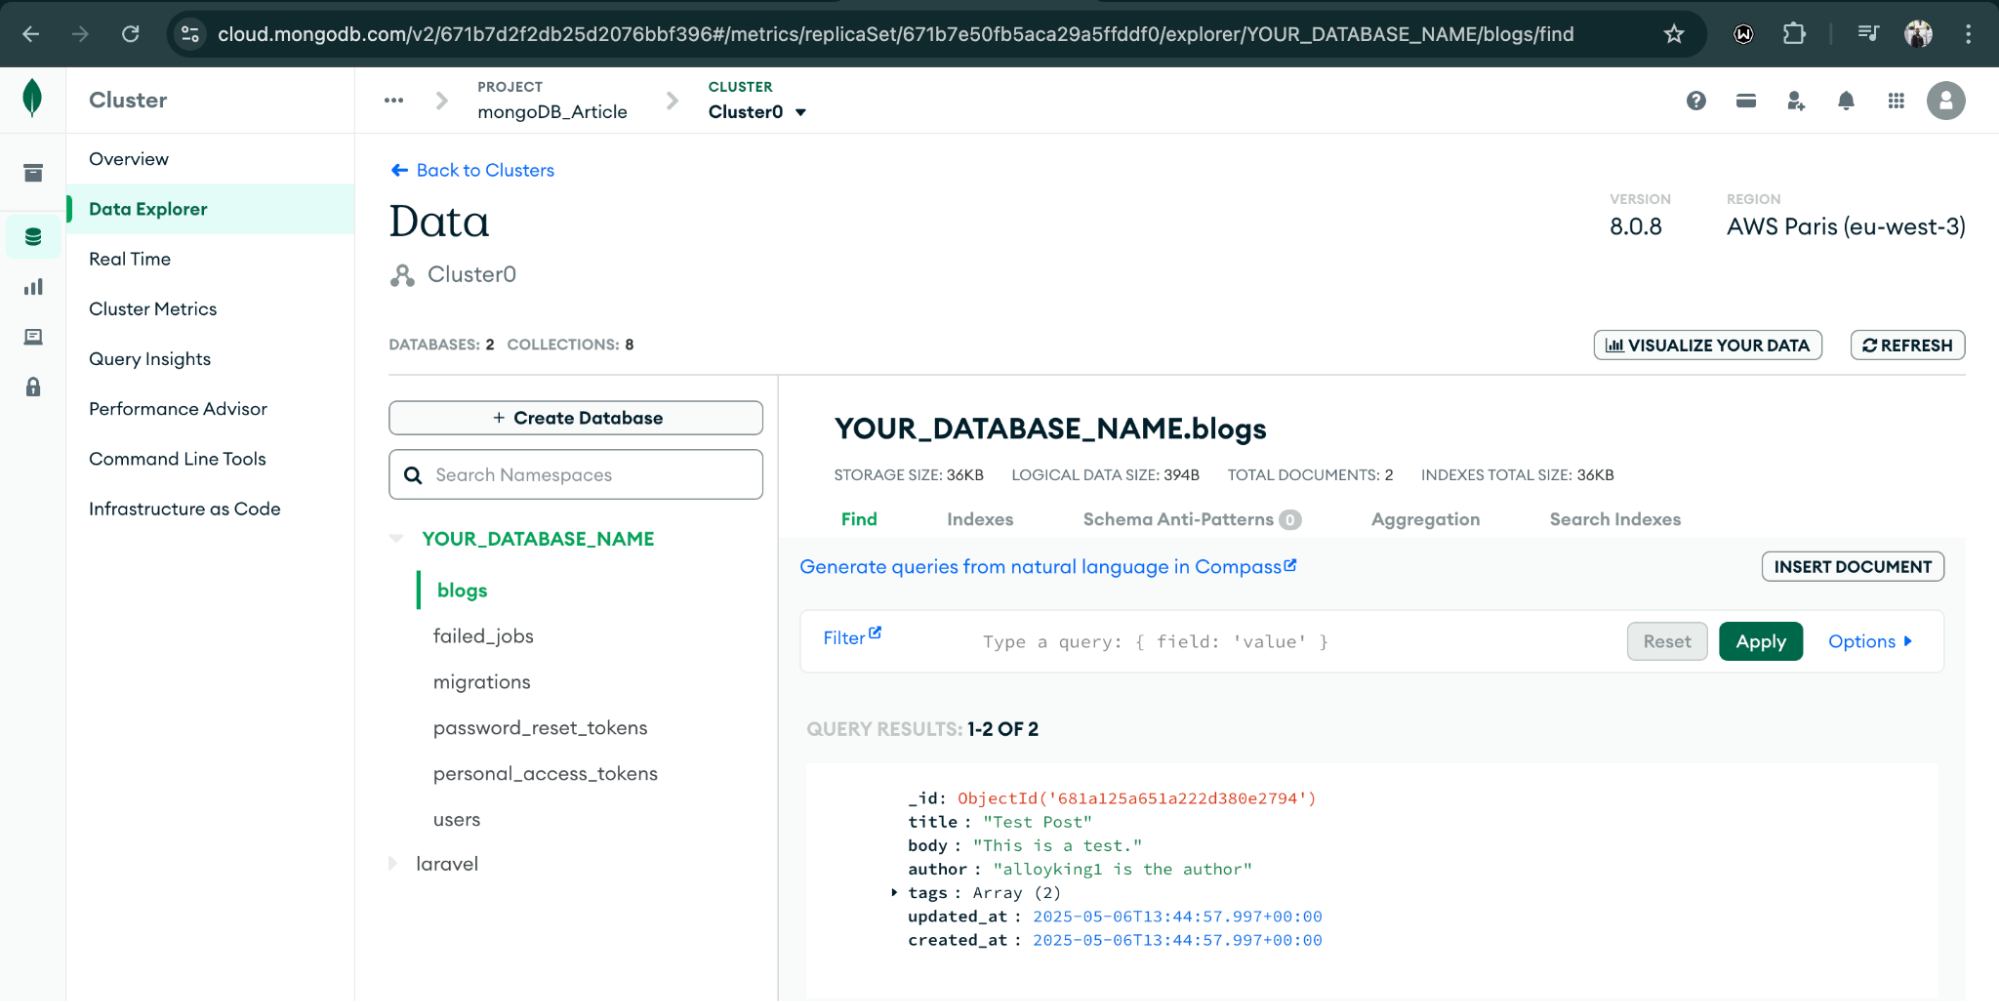
Task: Open the failed_jobs collection
Action: pos(483,636)
